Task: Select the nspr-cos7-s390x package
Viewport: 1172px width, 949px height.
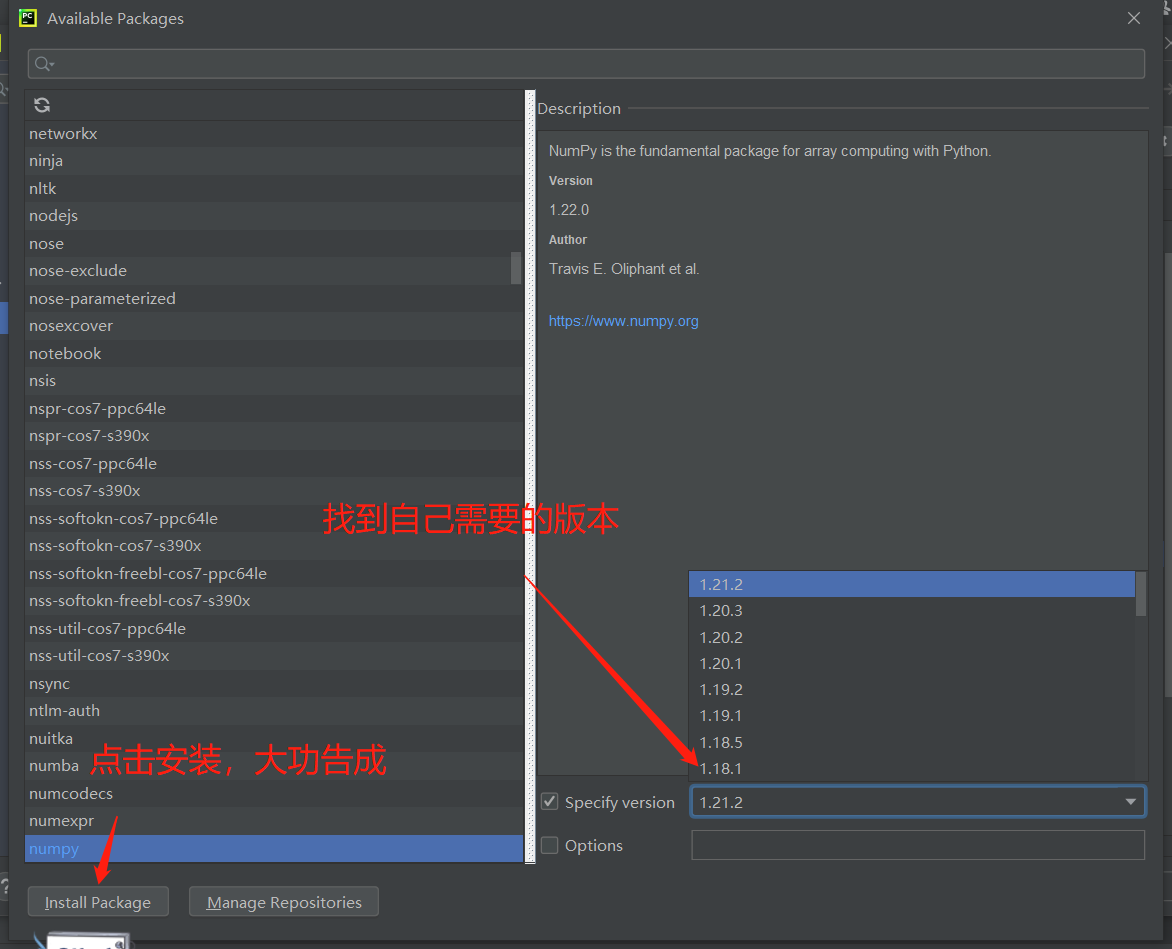Action: coord(274,436)
